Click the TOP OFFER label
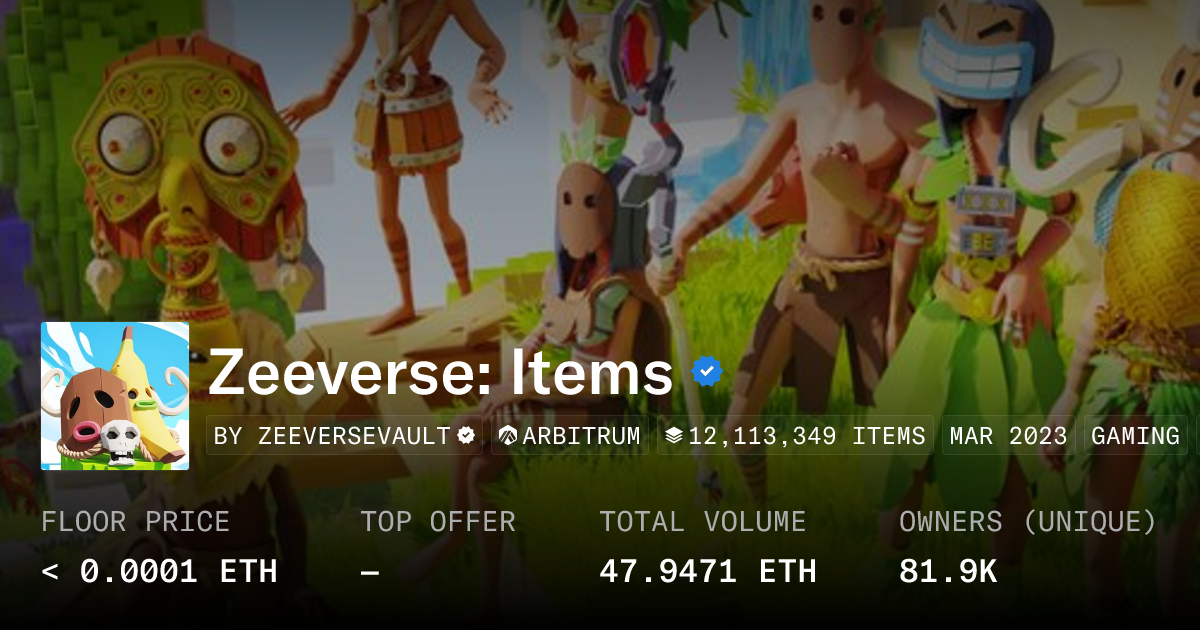1200x630 pixels. [x=438, y=522]
